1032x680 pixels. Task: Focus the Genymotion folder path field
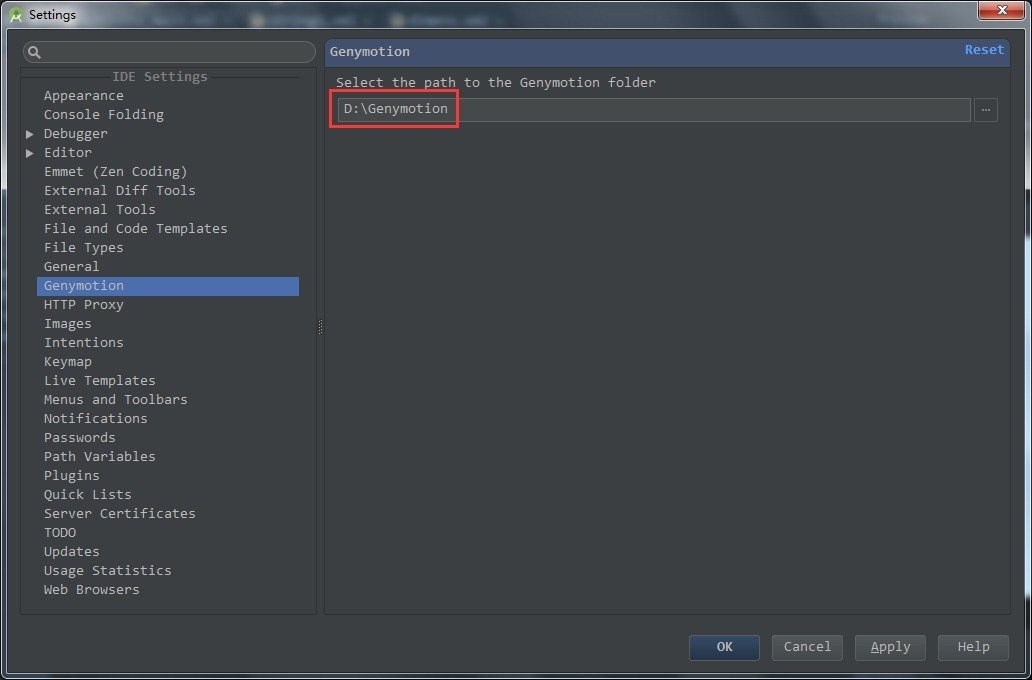(x=700, y=109)
